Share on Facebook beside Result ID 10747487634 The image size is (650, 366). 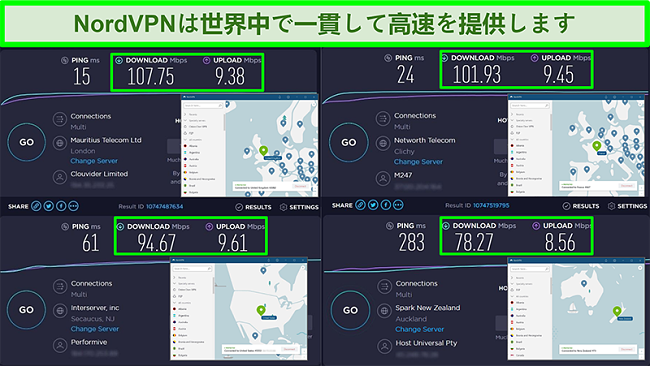[x=61, y=206]
